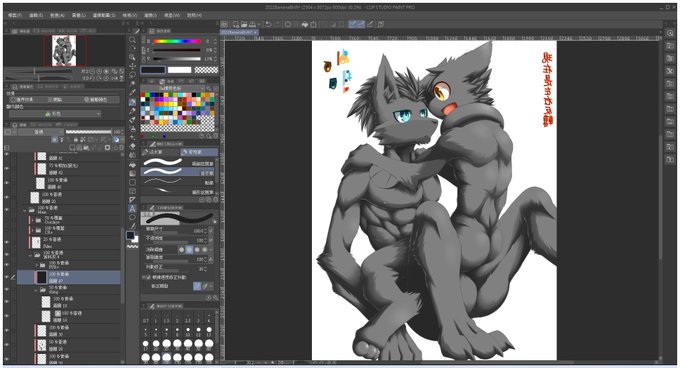Screen dimensions: 680x368
Task: Toggle visibility of the Main folder layer
Action: 7,210
